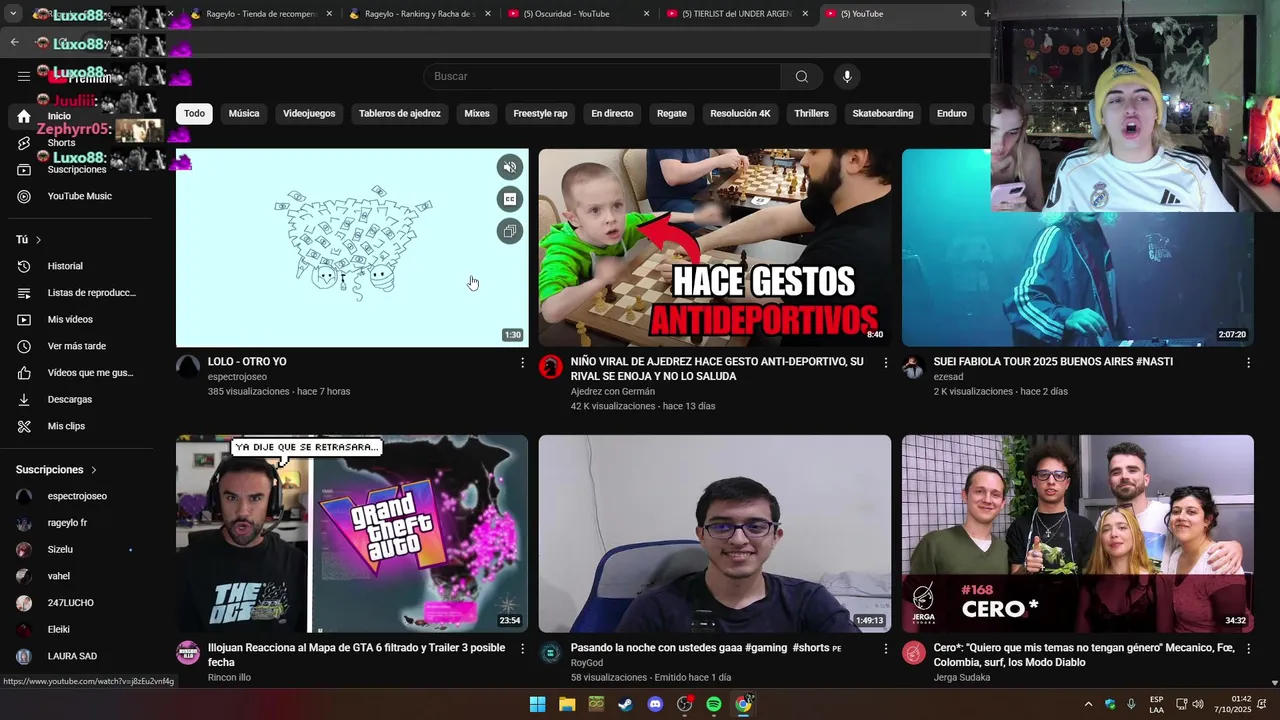Expand the Tú section chevron
This screenshot has height=720, width=1280.
coord(38,240)
